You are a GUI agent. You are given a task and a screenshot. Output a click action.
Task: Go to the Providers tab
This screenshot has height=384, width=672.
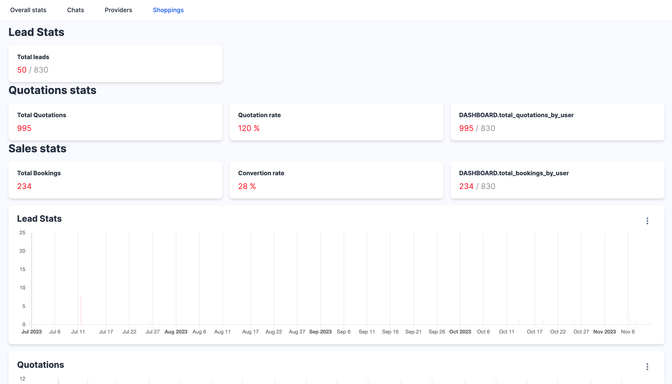tap(118, 10)
